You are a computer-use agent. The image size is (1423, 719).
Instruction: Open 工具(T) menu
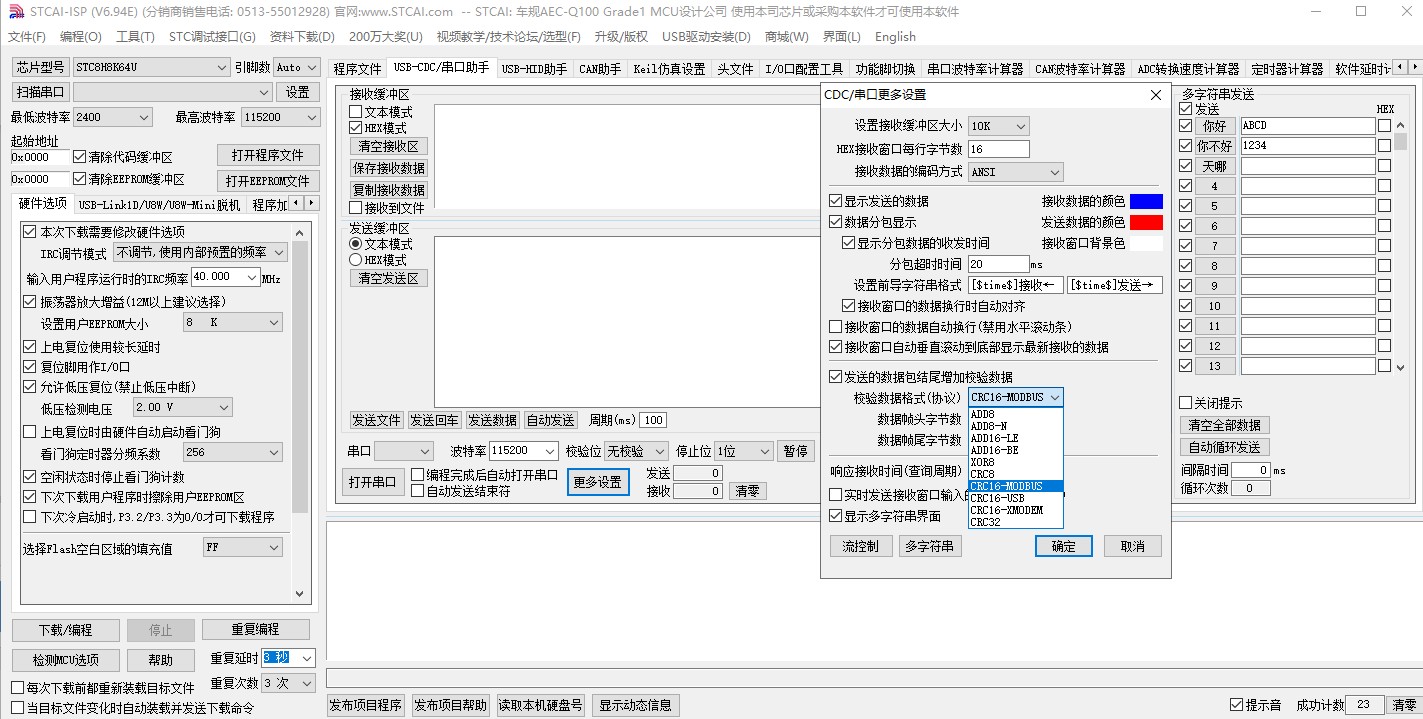135,37
